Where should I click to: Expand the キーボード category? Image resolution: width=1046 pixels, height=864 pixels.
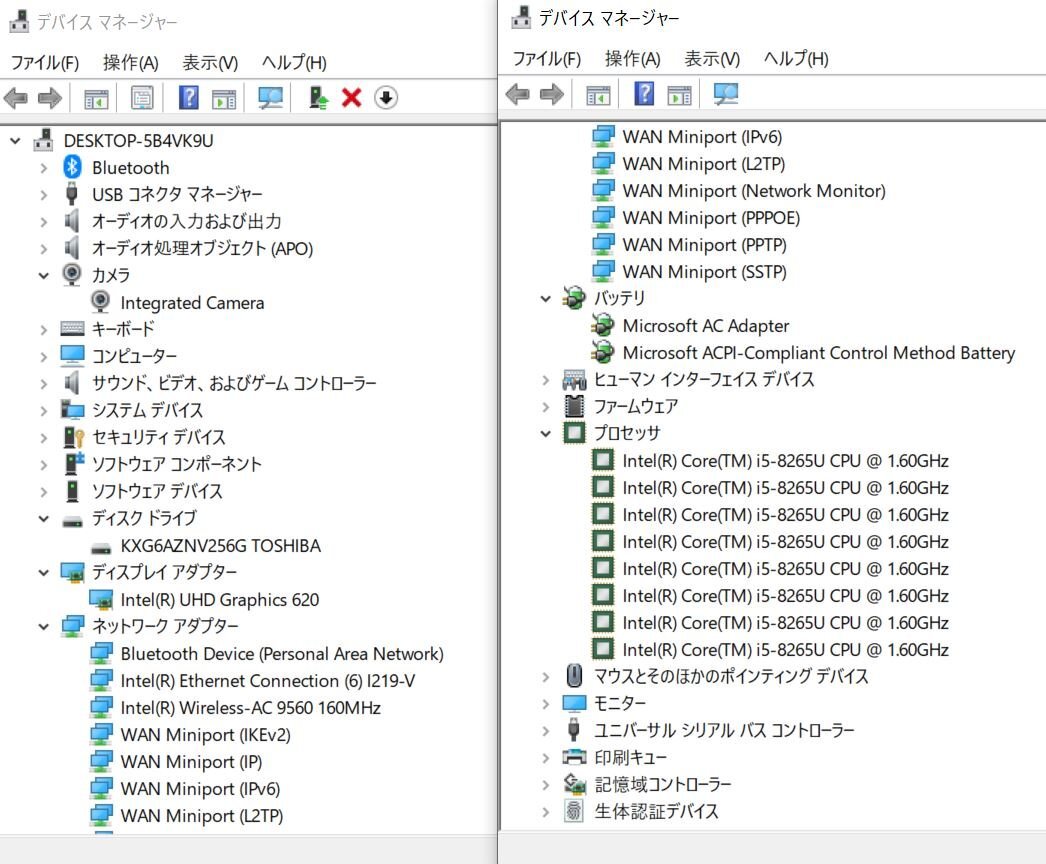pos(44,329)
